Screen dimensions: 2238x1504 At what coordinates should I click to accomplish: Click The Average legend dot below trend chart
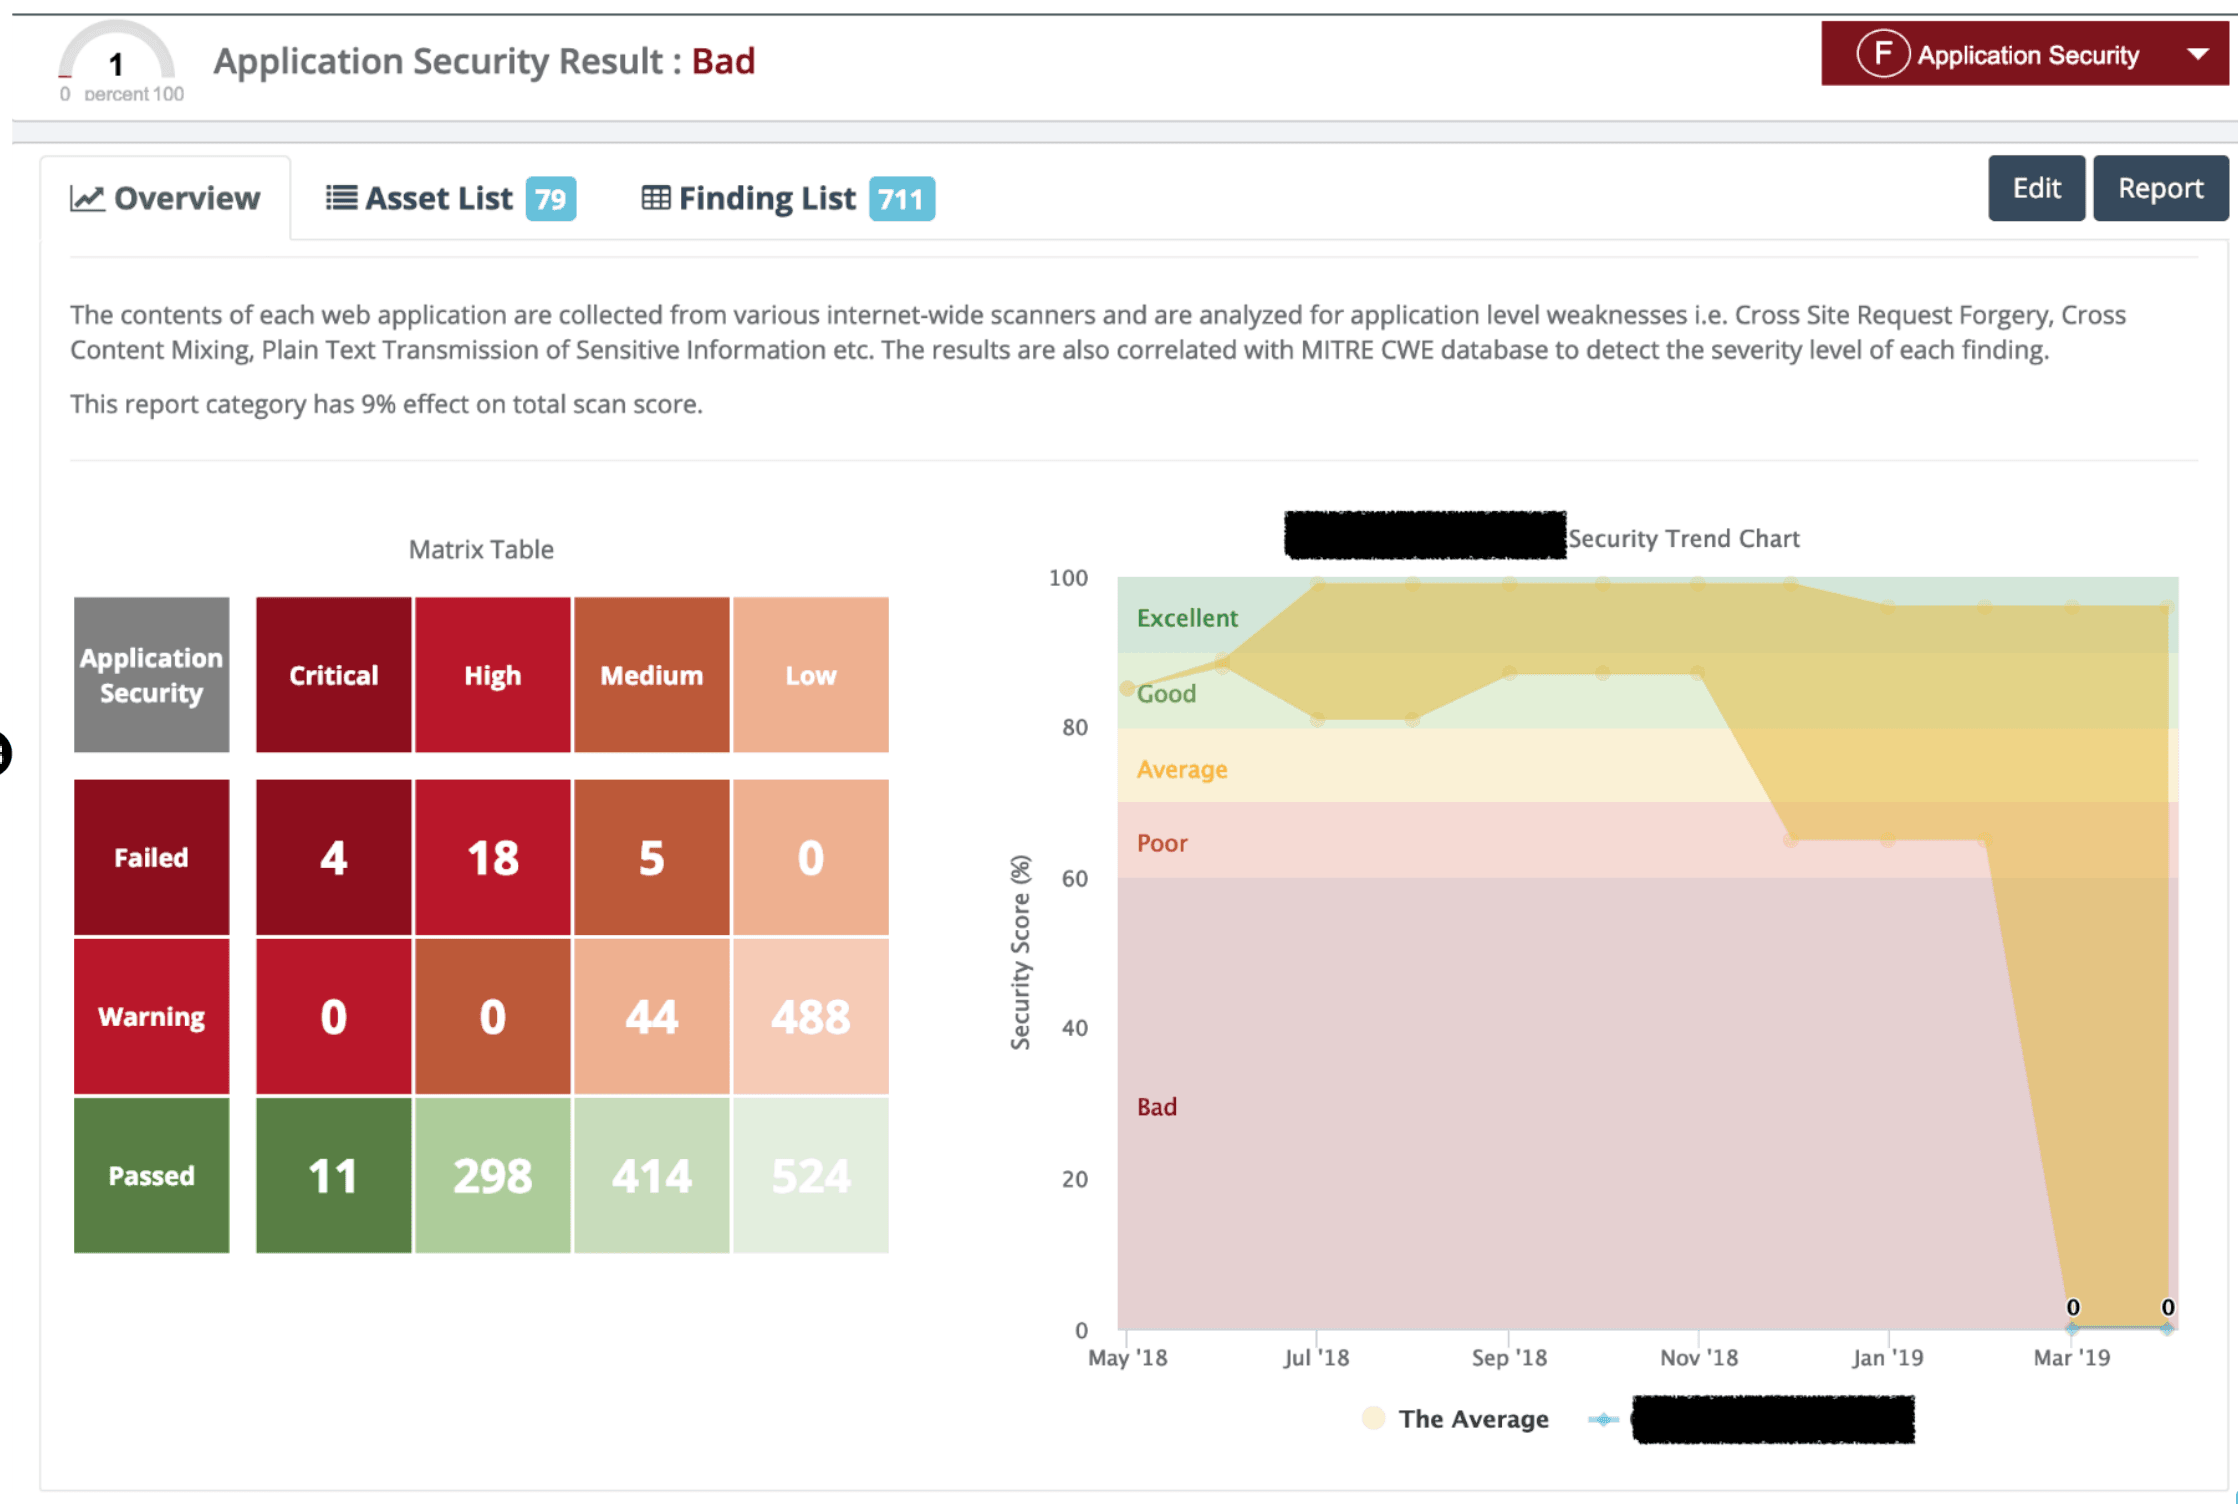[1374, 1418]
